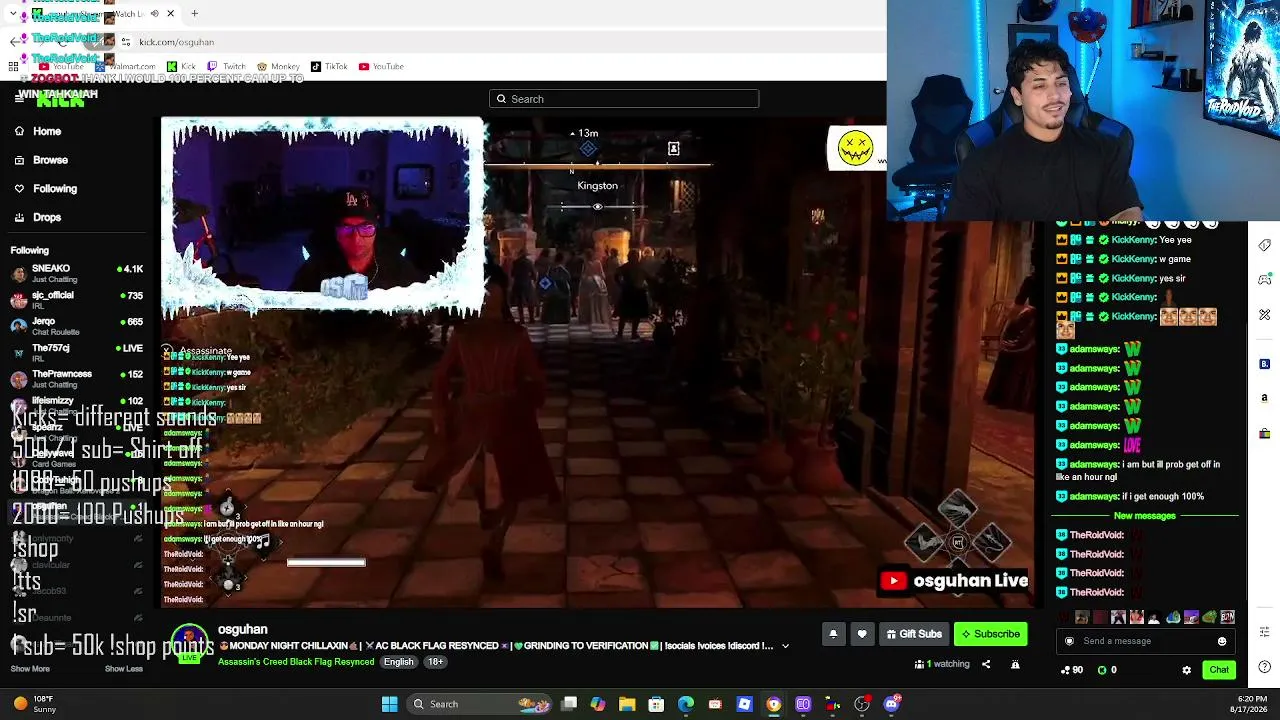Screen dimensions: 1280x720
Task: Open the tools icon in browser sidebar
Action: click(1265, 315)
